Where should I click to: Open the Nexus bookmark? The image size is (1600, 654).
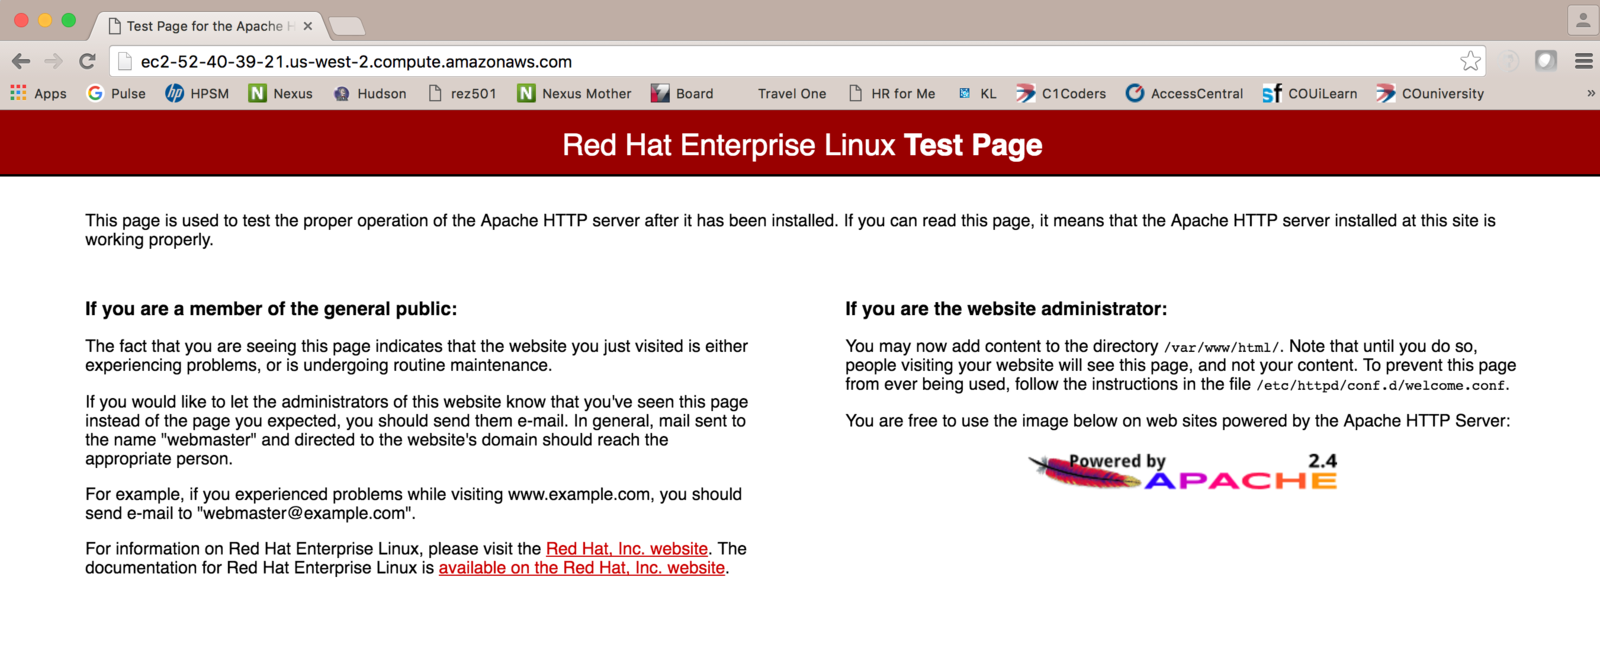(x=281, y=93)
